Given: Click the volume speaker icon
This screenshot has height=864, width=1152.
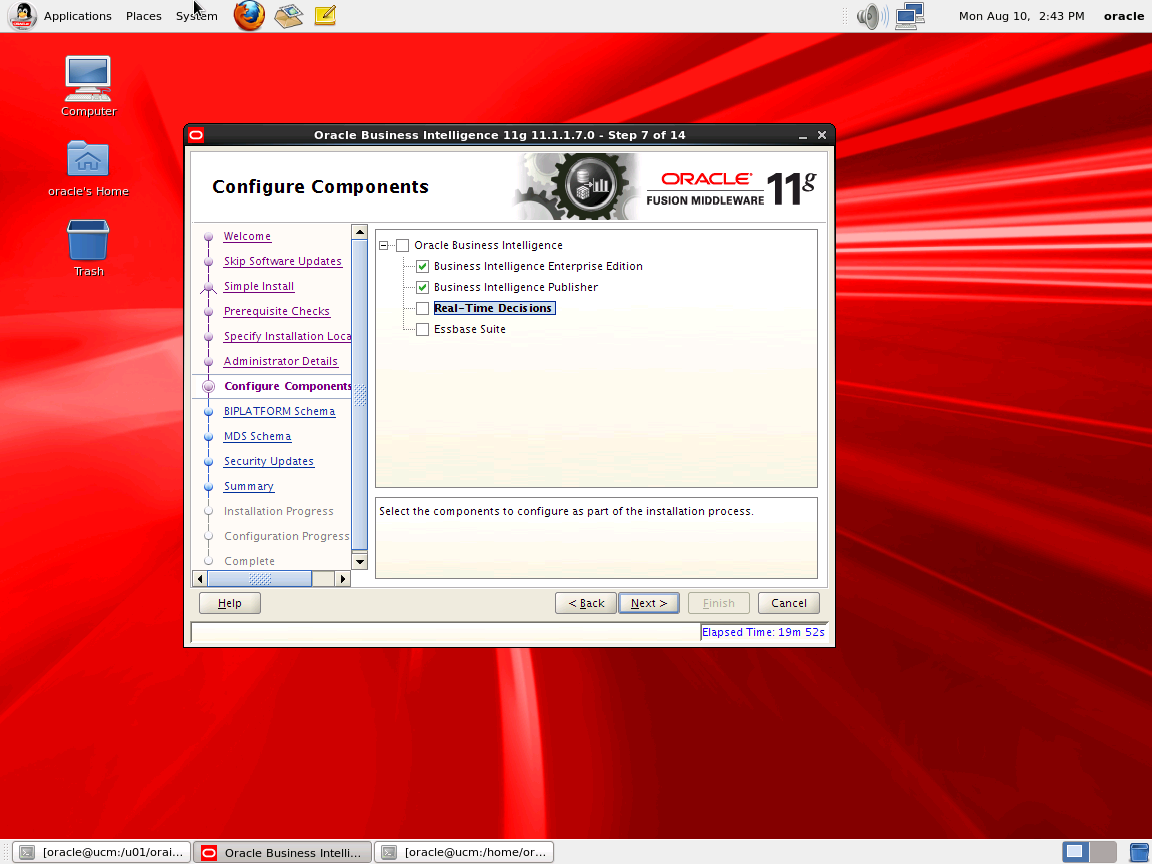Looking at the screenshot, I should pyautogui.click(x=871, y=15).
